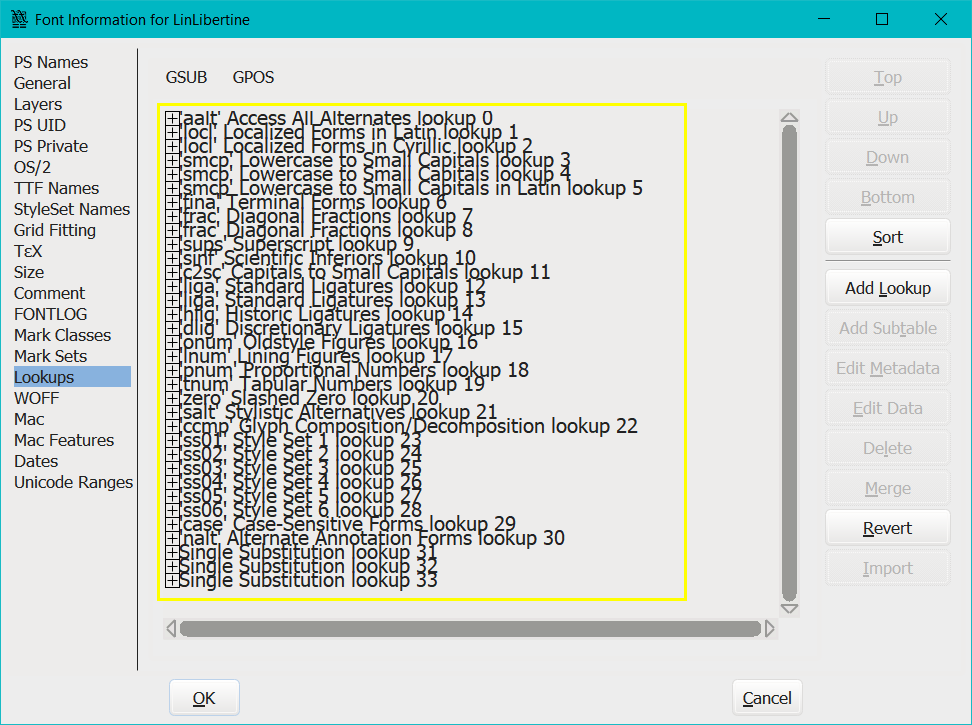Expand 'ss01' Style Set 1 lookup 23
Image resolution: width=972 pixels, height=725 pixels.
pos(172,440)
